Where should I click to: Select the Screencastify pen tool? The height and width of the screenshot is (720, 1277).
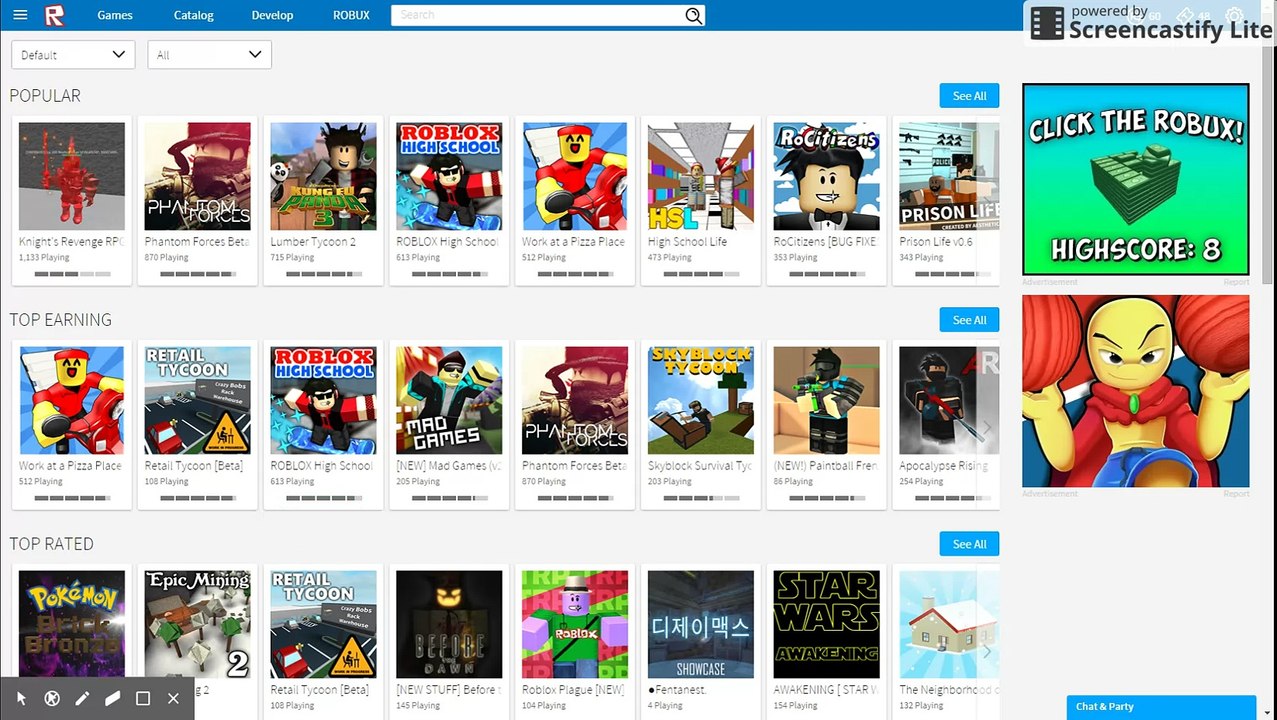click(x=82, y=698)
